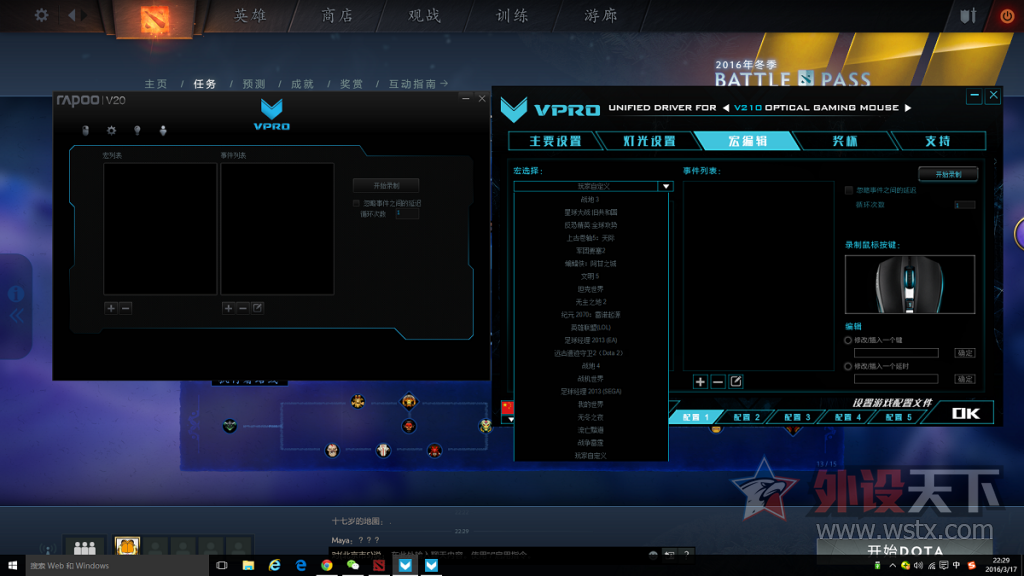Image resolution: width=1024 pixels, height=576 pixels.
Task: Remove a macro with minus under 宏列表 in Rapoo window
Action: pyautogui.click(x=125, y=308)
